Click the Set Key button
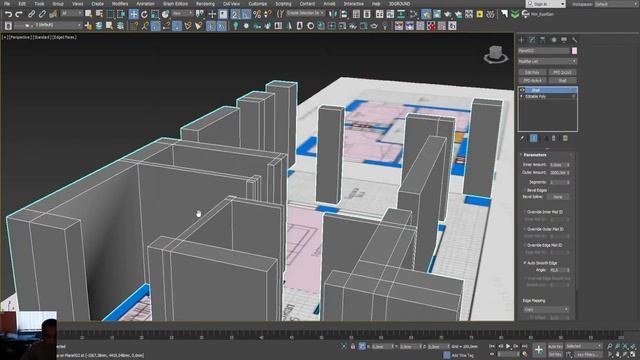Viewport: 640px width, 360px height. (x=555, y=355)
